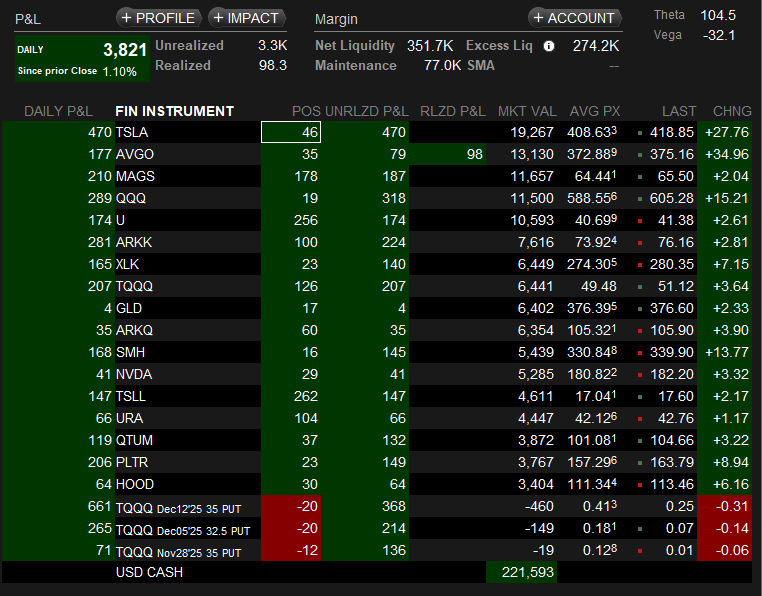The width and height of the screenshot is (762, 596).
Task: Sort by UNRLZD P&L column header
Action: pos(366,111)
